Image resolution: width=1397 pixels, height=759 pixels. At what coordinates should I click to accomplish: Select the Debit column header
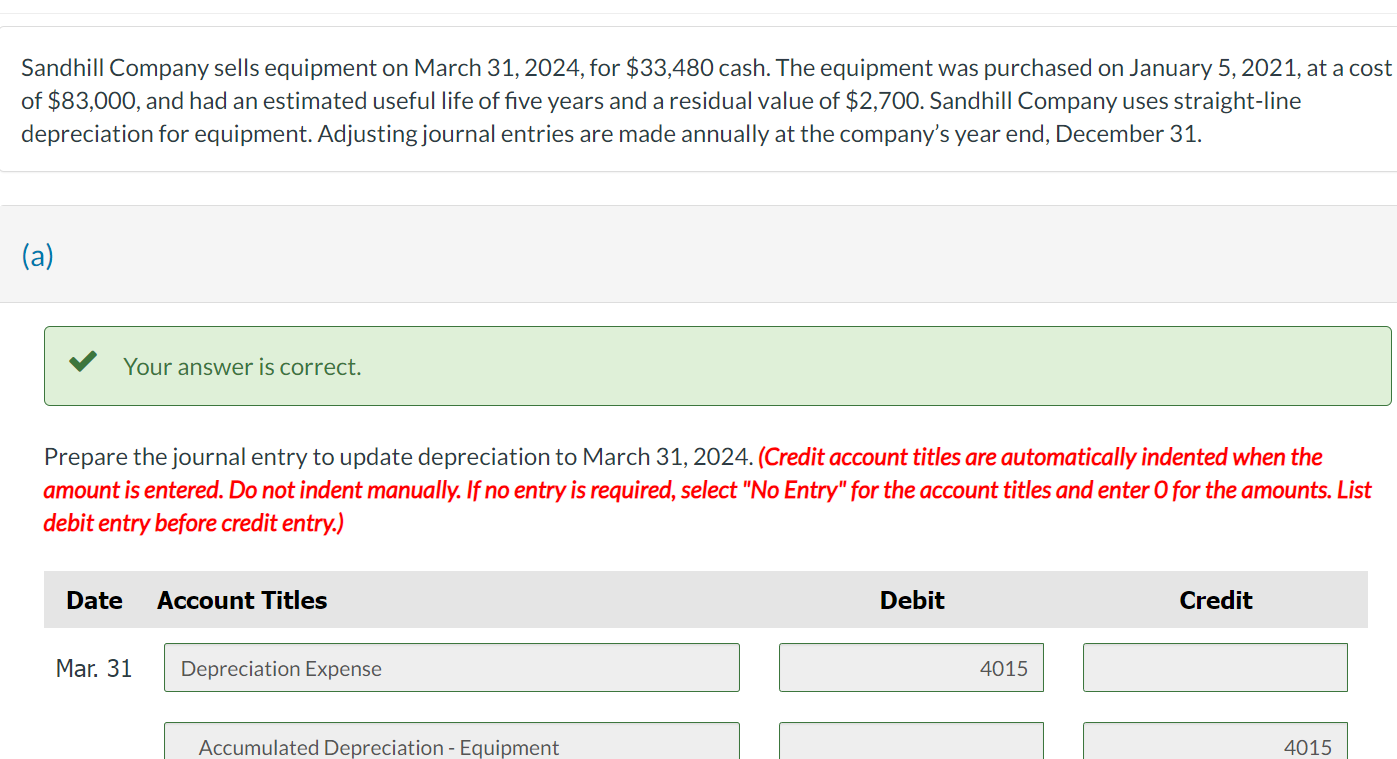coord(911,600)
